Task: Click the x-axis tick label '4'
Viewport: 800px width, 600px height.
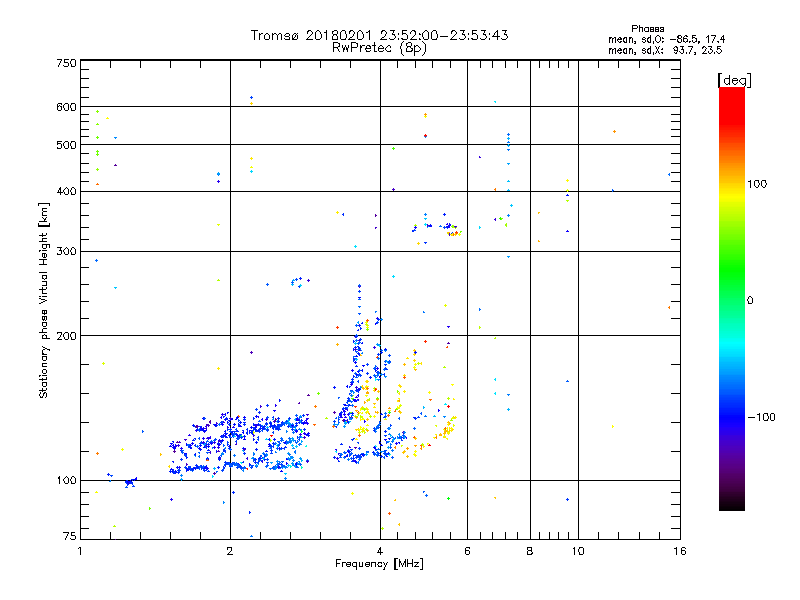Action: [x=380, y=551]
